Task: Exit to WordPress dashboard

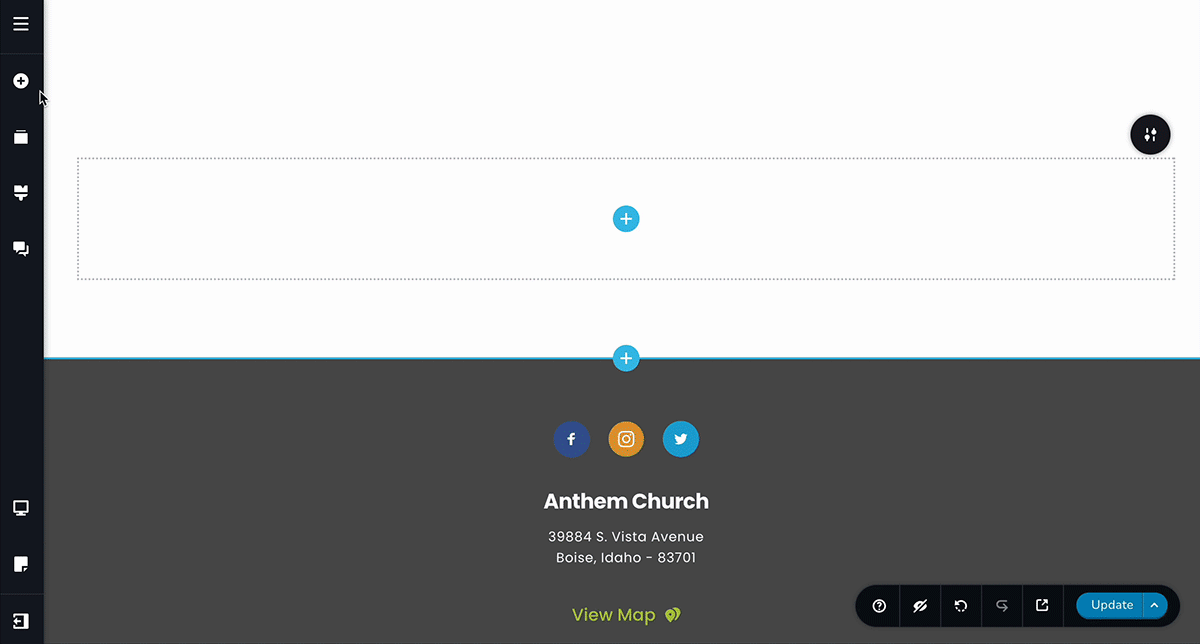Action: coord(21,621)
